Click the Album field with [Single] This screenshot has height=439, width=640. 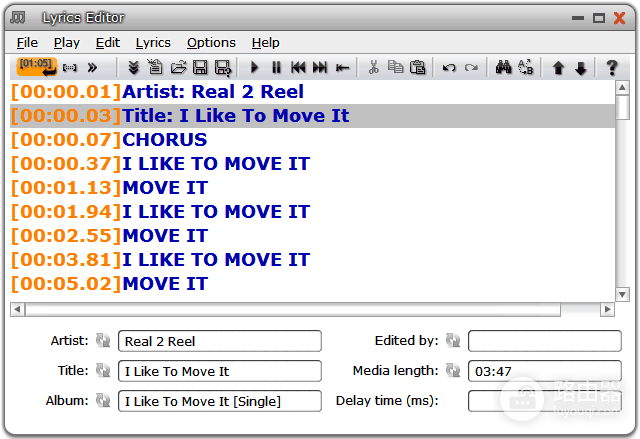pos(220,401)
